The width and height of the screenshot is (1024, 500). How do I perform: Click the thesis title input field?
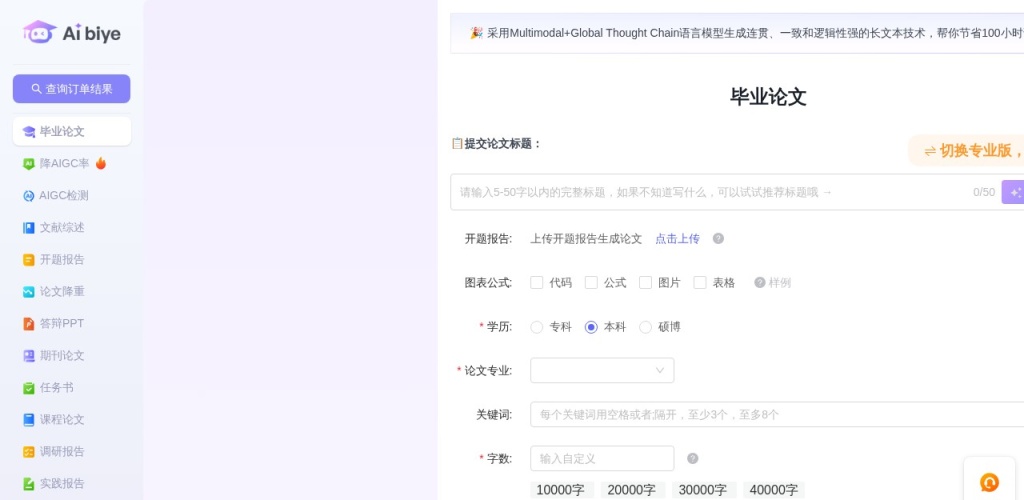[710, 192]
